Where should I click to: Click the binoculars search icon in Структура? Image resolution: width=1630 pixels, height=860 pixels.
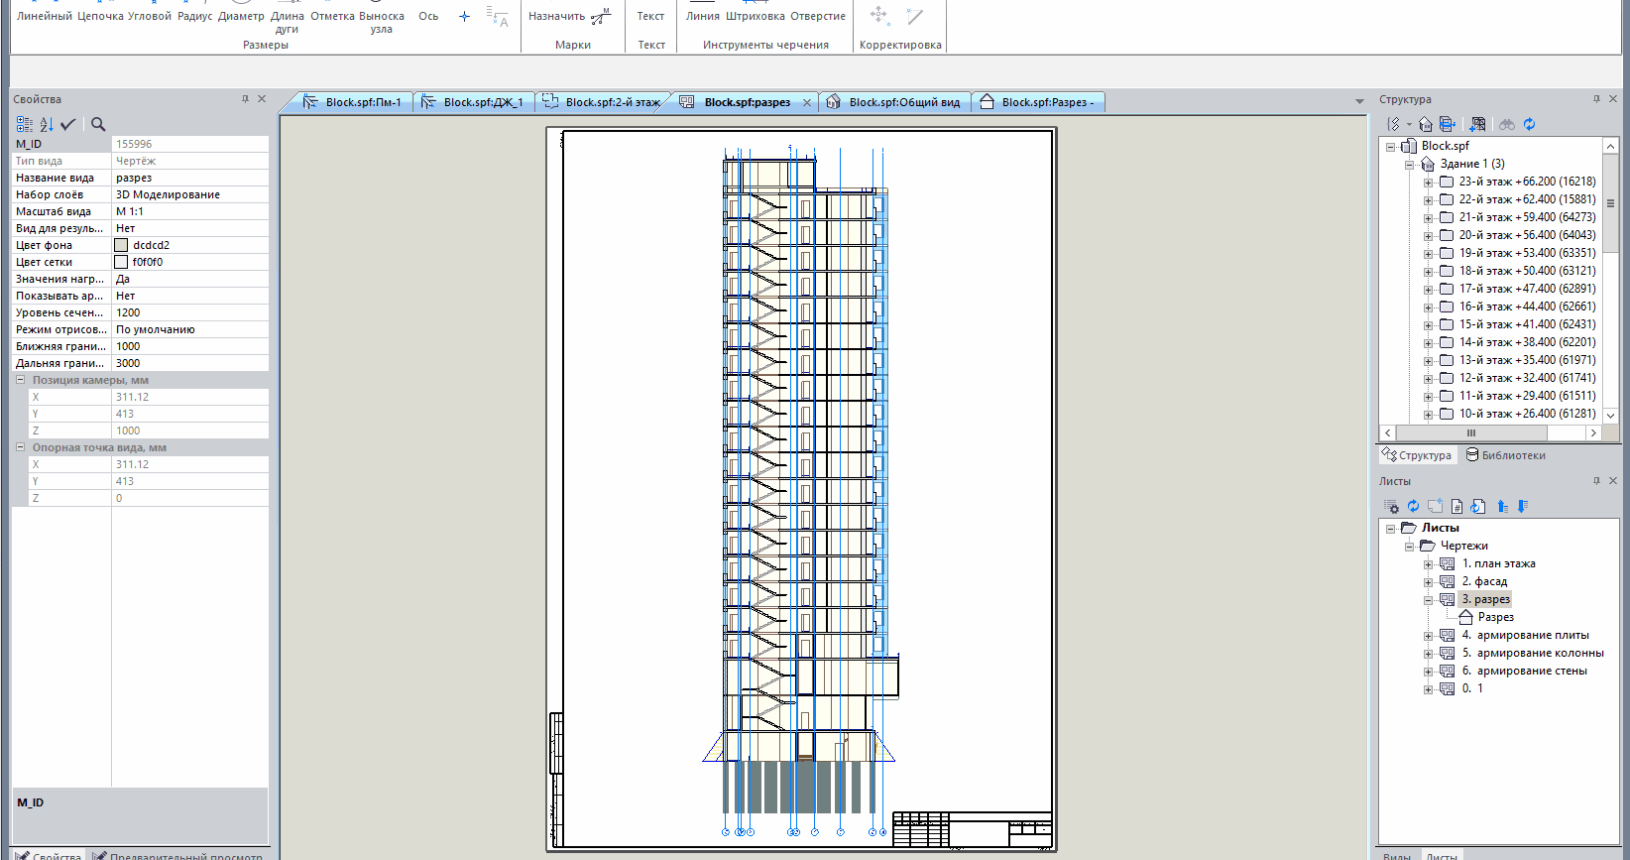pos(1506,124)
